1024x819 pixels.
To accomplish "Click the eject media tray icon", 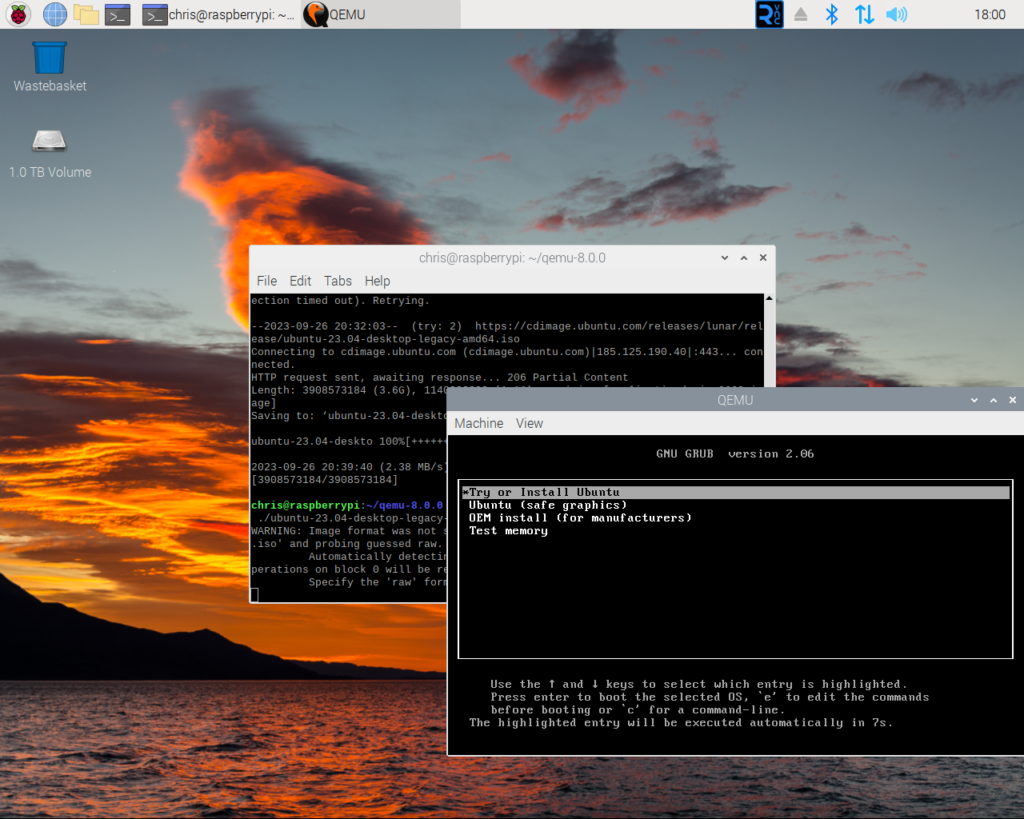I will tap(801, 14).
